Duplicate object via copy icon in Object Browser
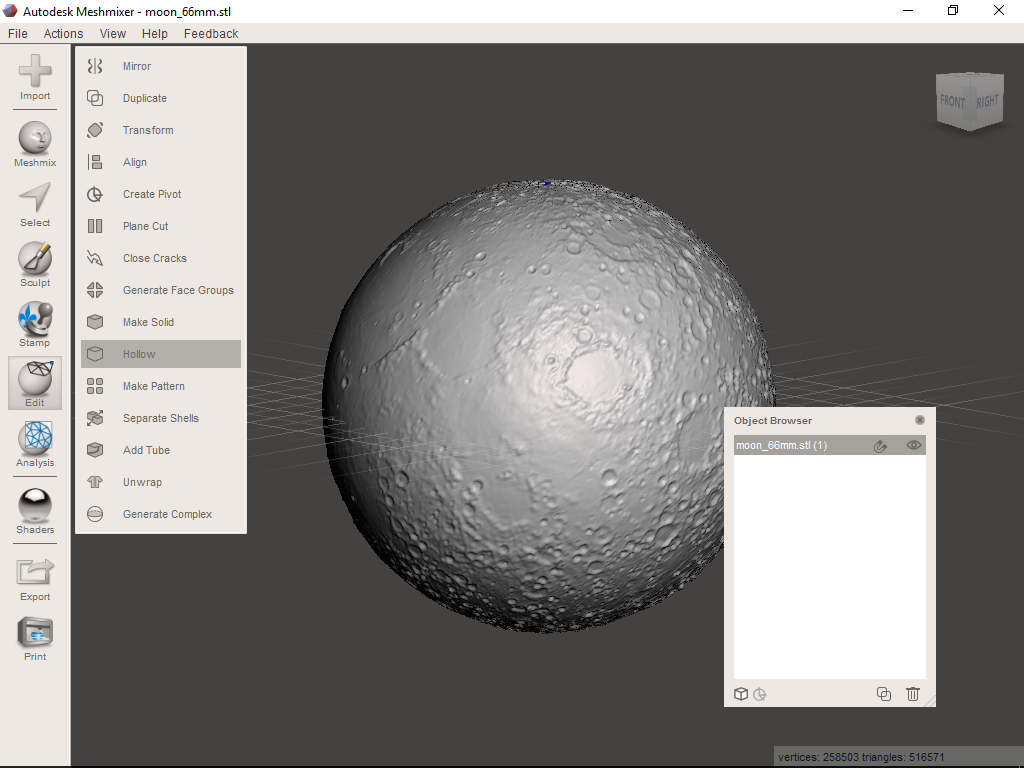 [x=883, y=693]
